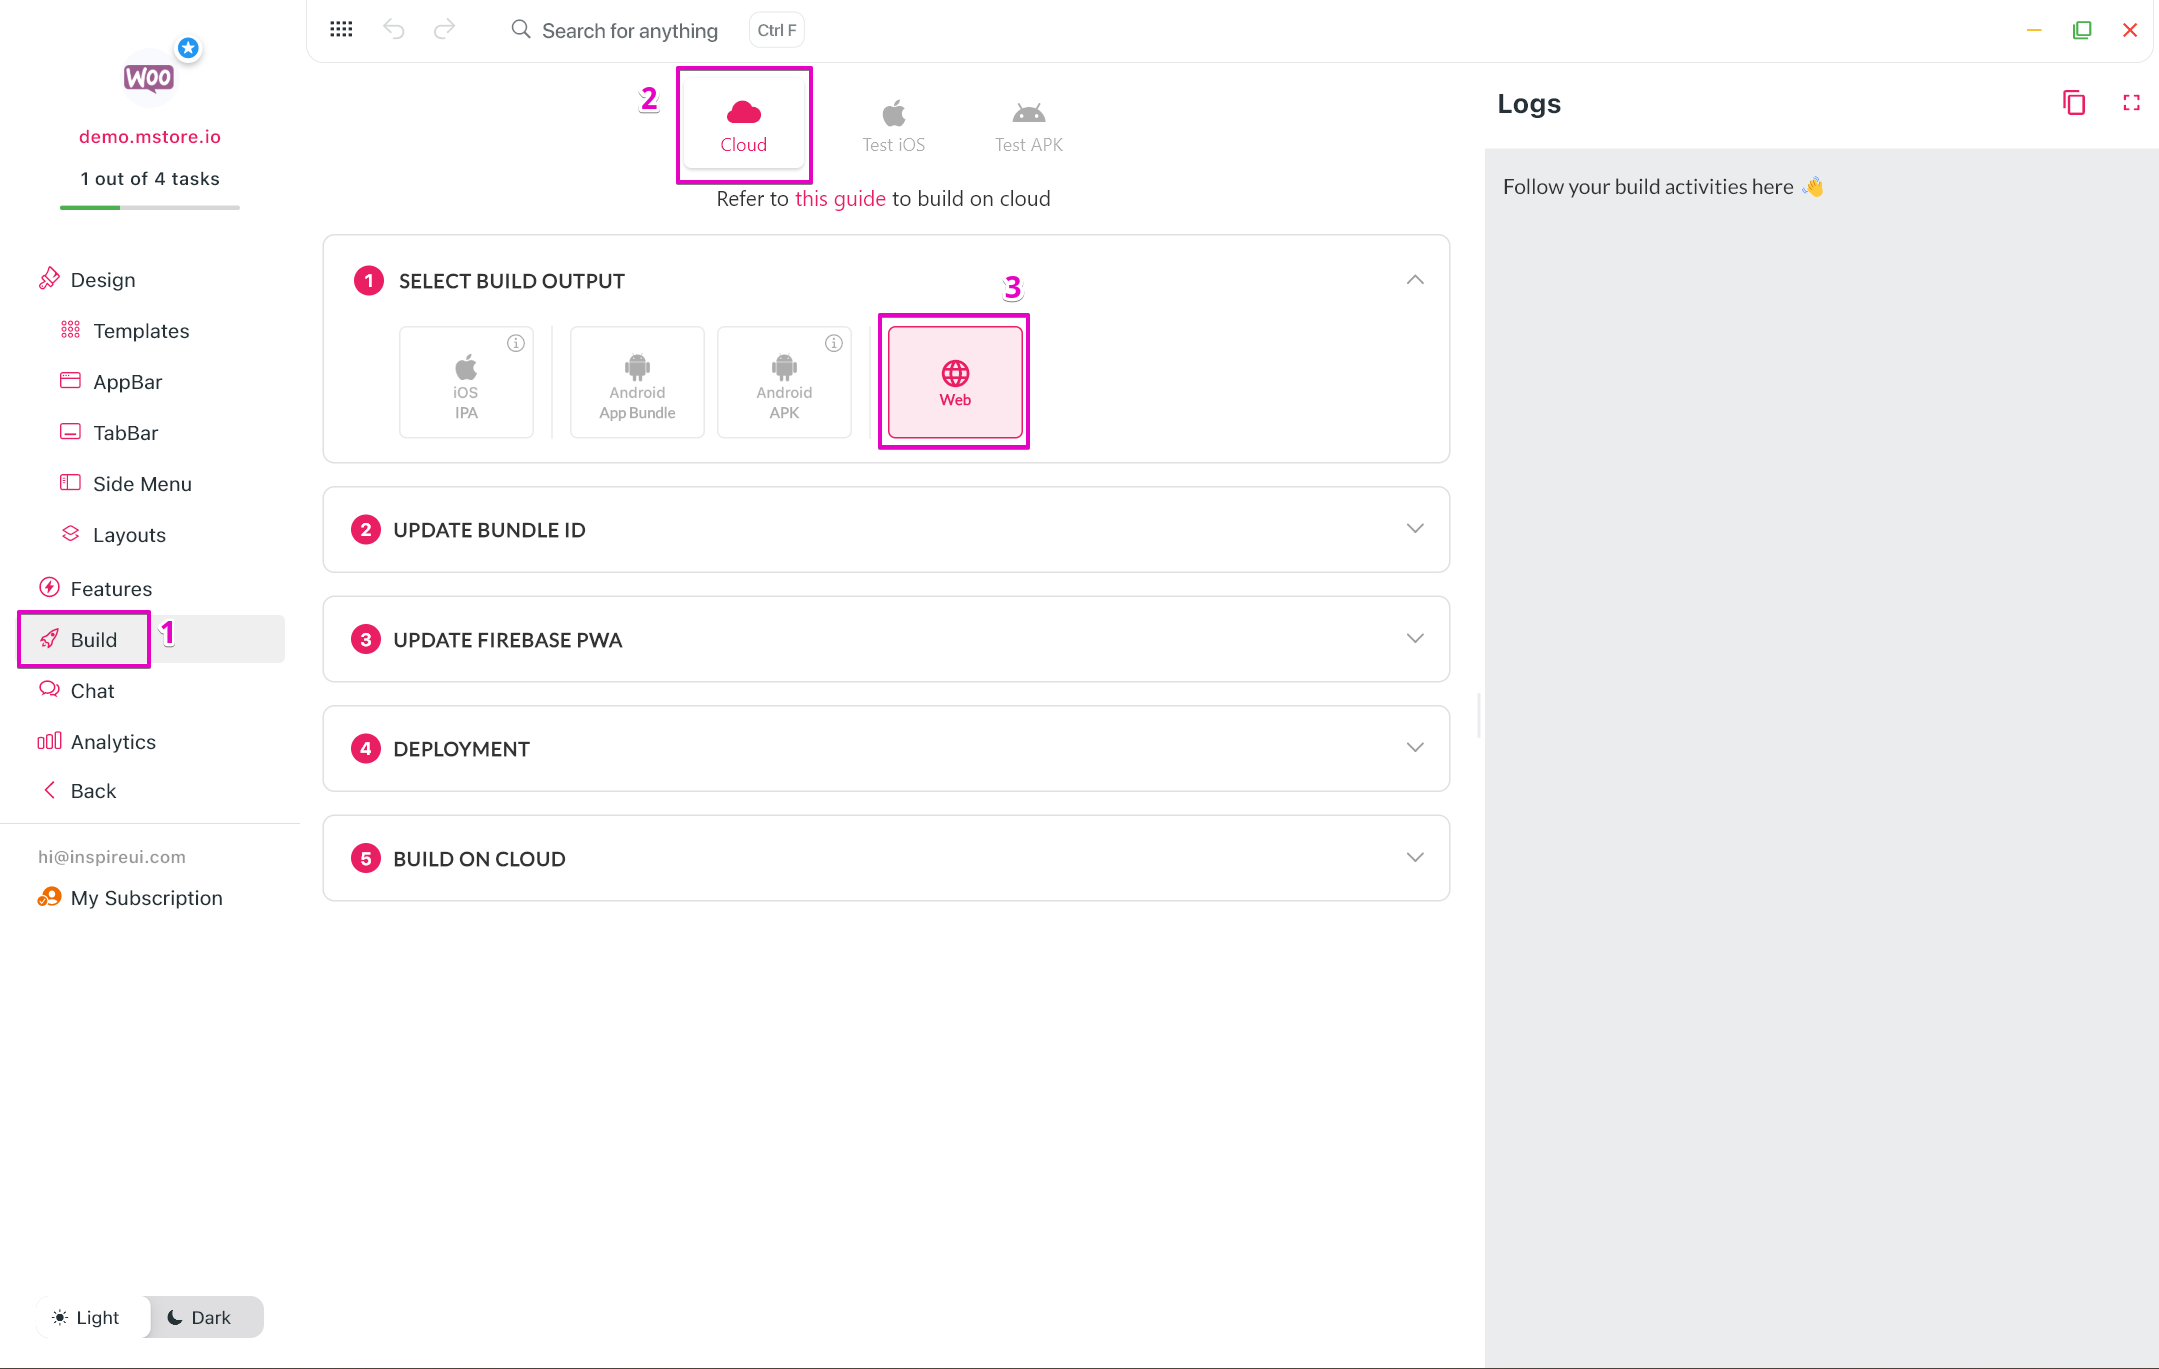This screenshot has width=2159, height=1369.
Task: Switch to Light theme
Action: point(87,1317)
